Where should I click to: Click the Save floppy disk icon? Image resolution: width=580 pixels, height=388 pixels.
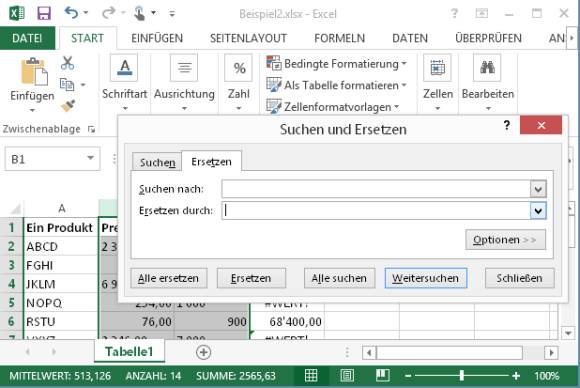point(44,14)
